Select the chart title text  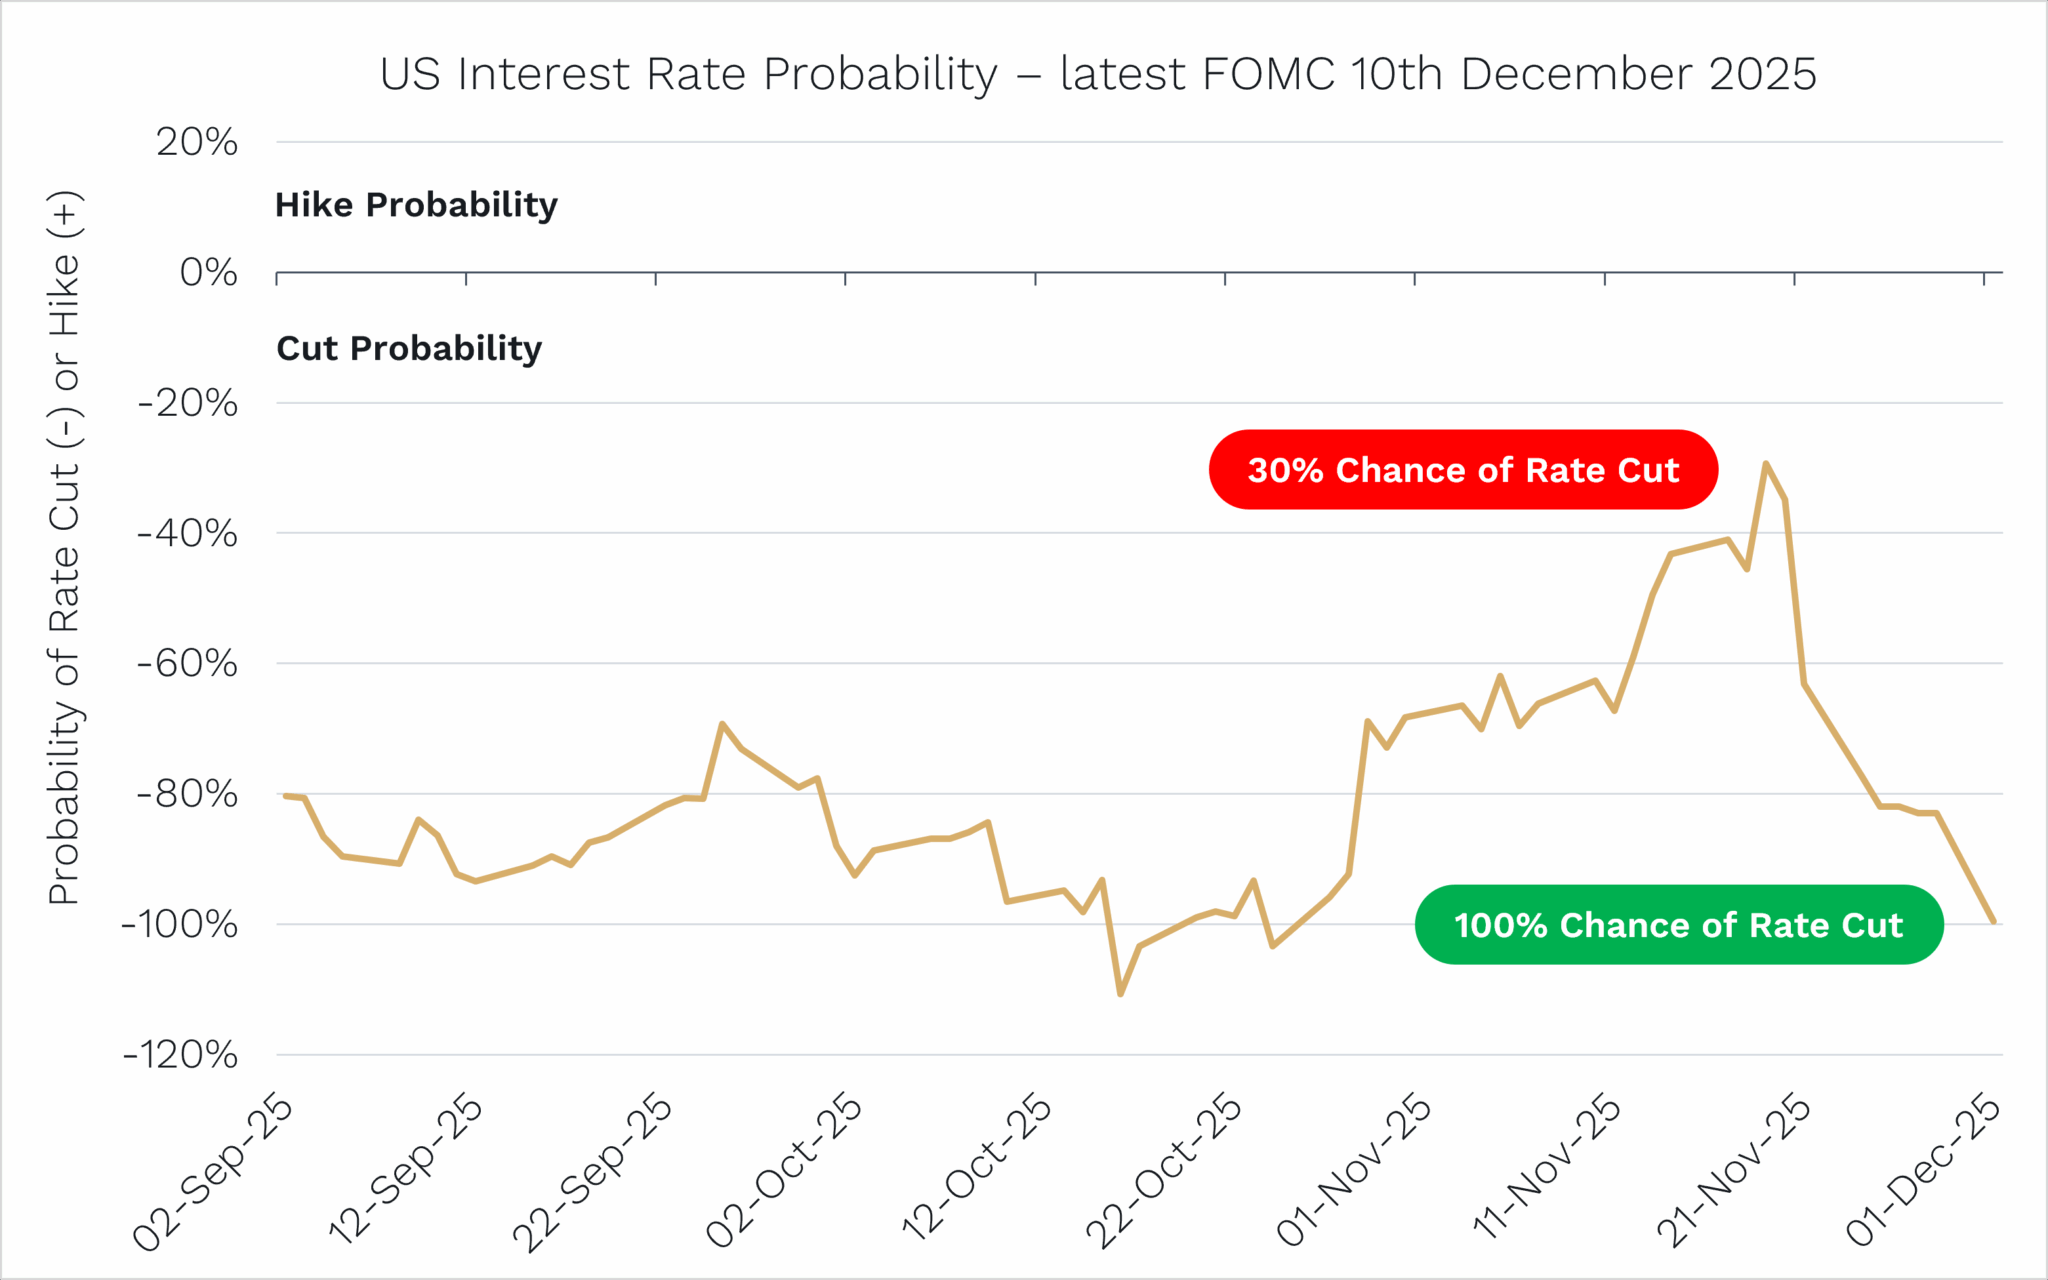pyautogui.click(x=1098, y=74)
